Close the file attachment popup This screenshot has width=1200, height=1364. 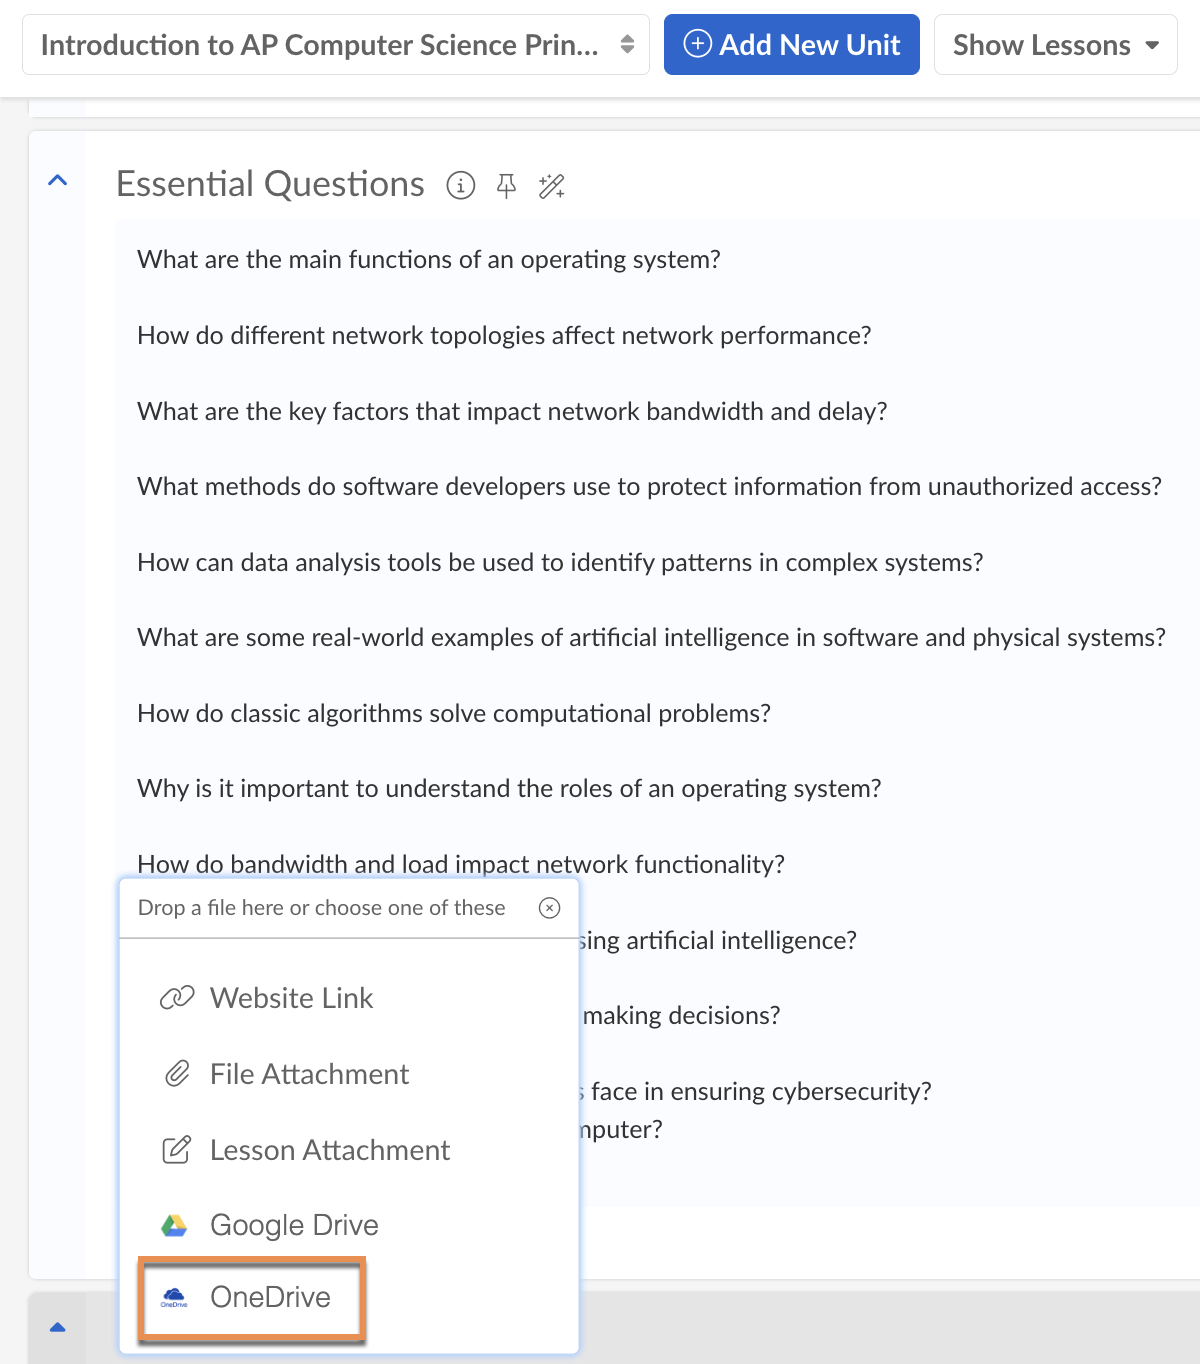(x=549, y=908)
